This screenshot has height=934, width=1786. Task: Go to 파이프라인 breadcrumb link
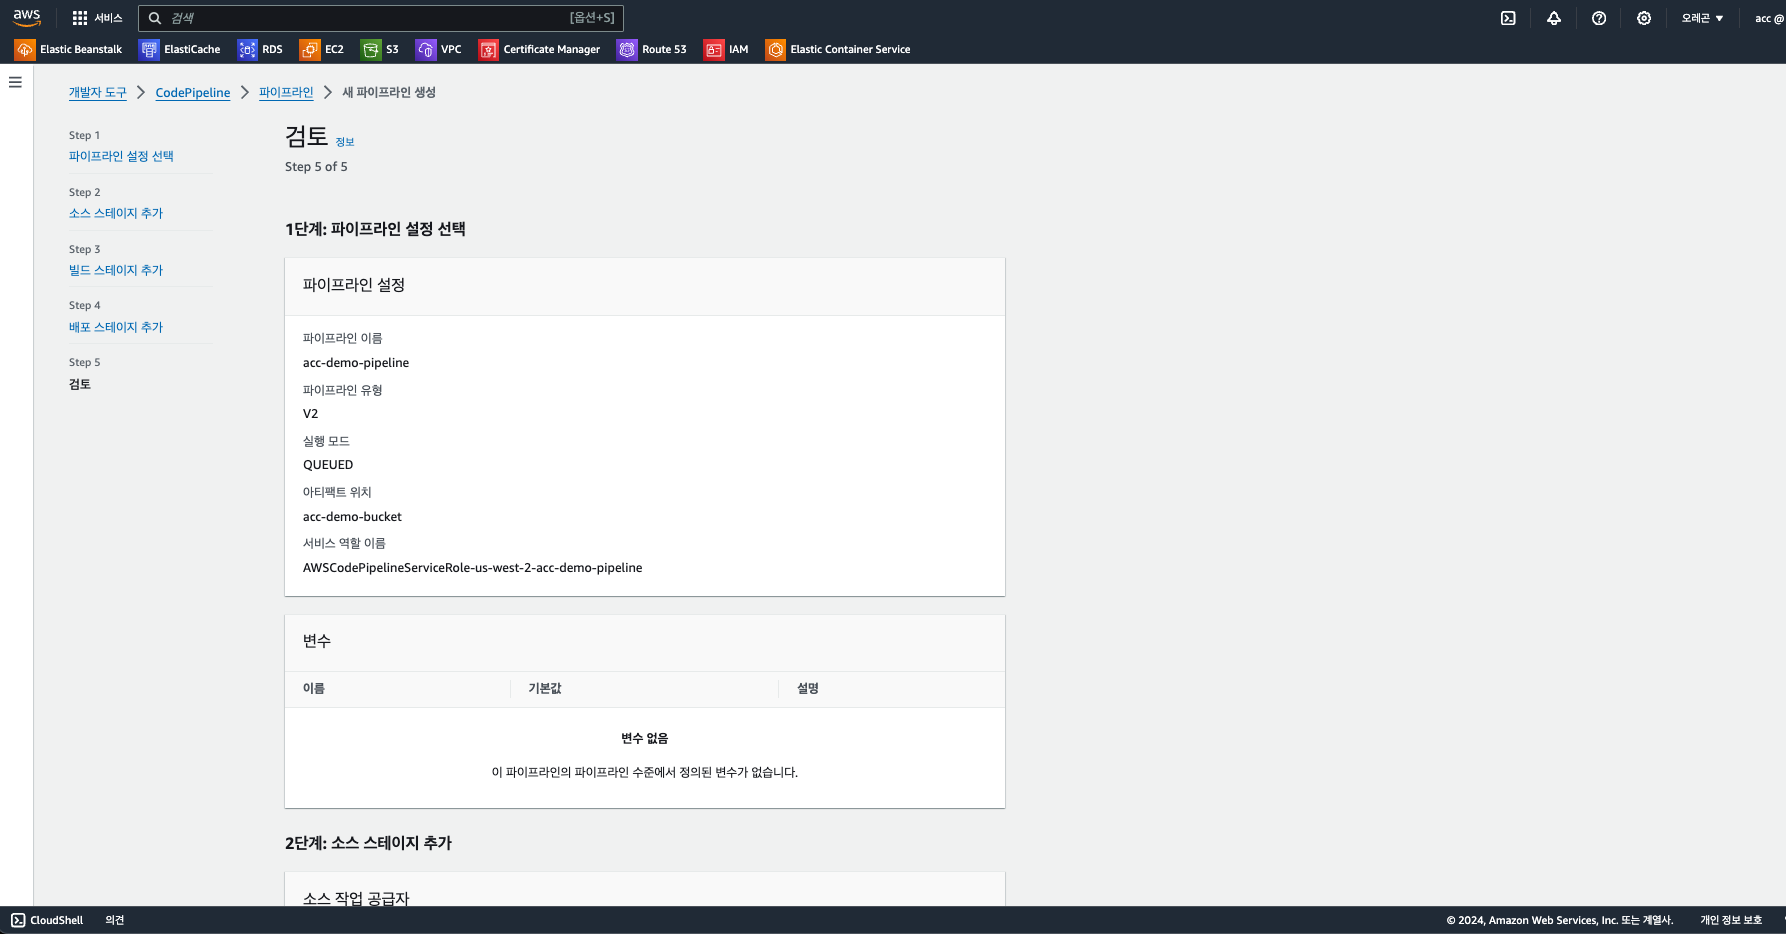coord(286,92)
